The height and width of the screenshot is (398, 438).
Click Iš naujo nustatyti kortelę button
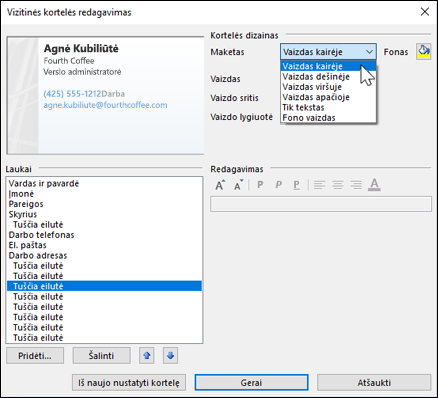(129, 383)
